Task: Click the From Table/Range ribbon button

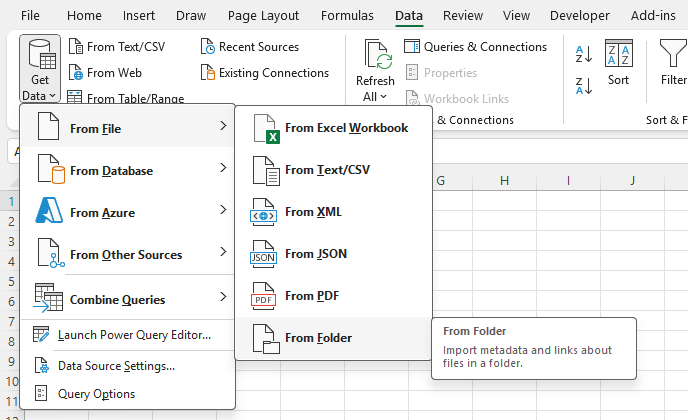Action: click(x=125, y=98)
